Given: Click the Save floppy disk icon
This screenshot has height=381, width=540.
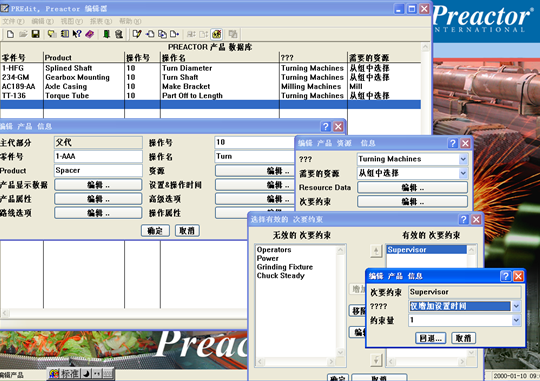Looking at the screenshot, I should (35, 34).
